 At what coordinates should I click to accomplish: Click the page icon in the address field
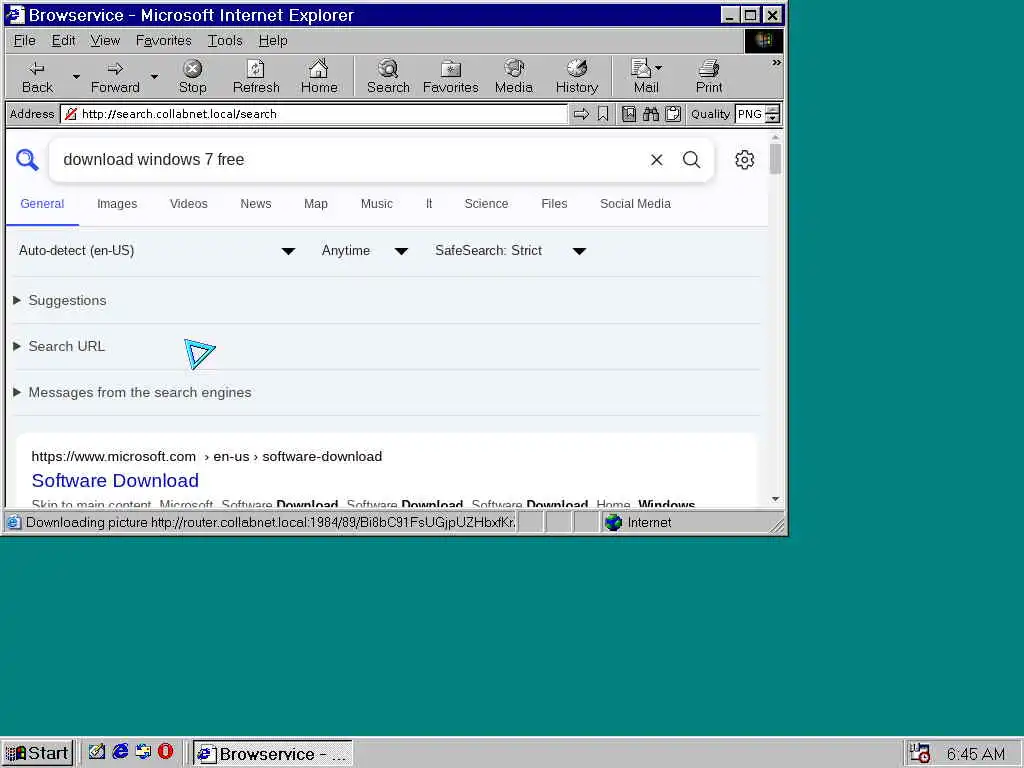click(x=71, y=114)
